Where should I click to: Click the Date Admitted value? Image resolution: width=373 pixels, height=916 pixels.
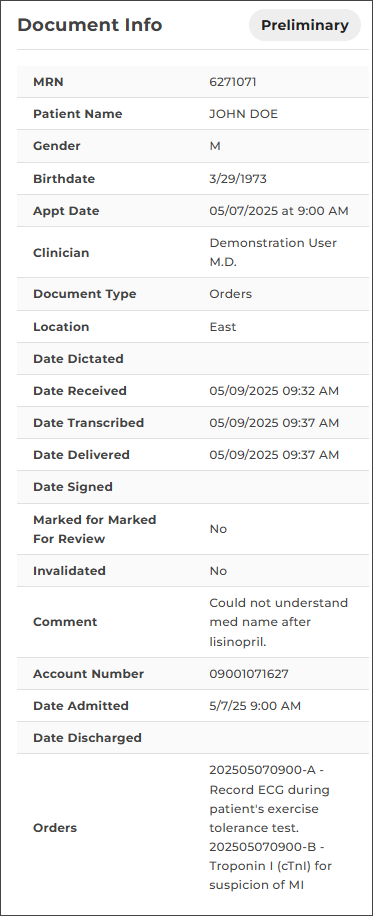[255, 706]
